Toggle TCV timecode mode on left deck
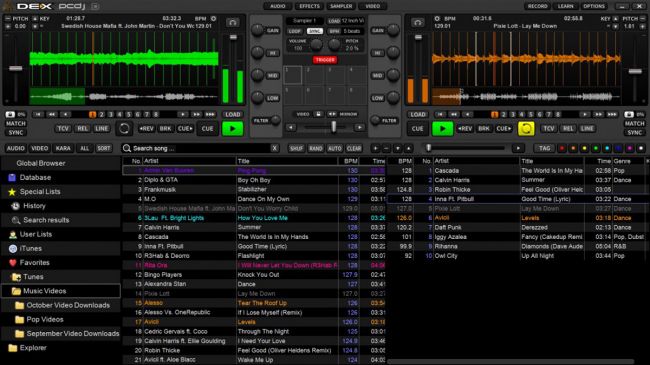 [x=63, y=129]
